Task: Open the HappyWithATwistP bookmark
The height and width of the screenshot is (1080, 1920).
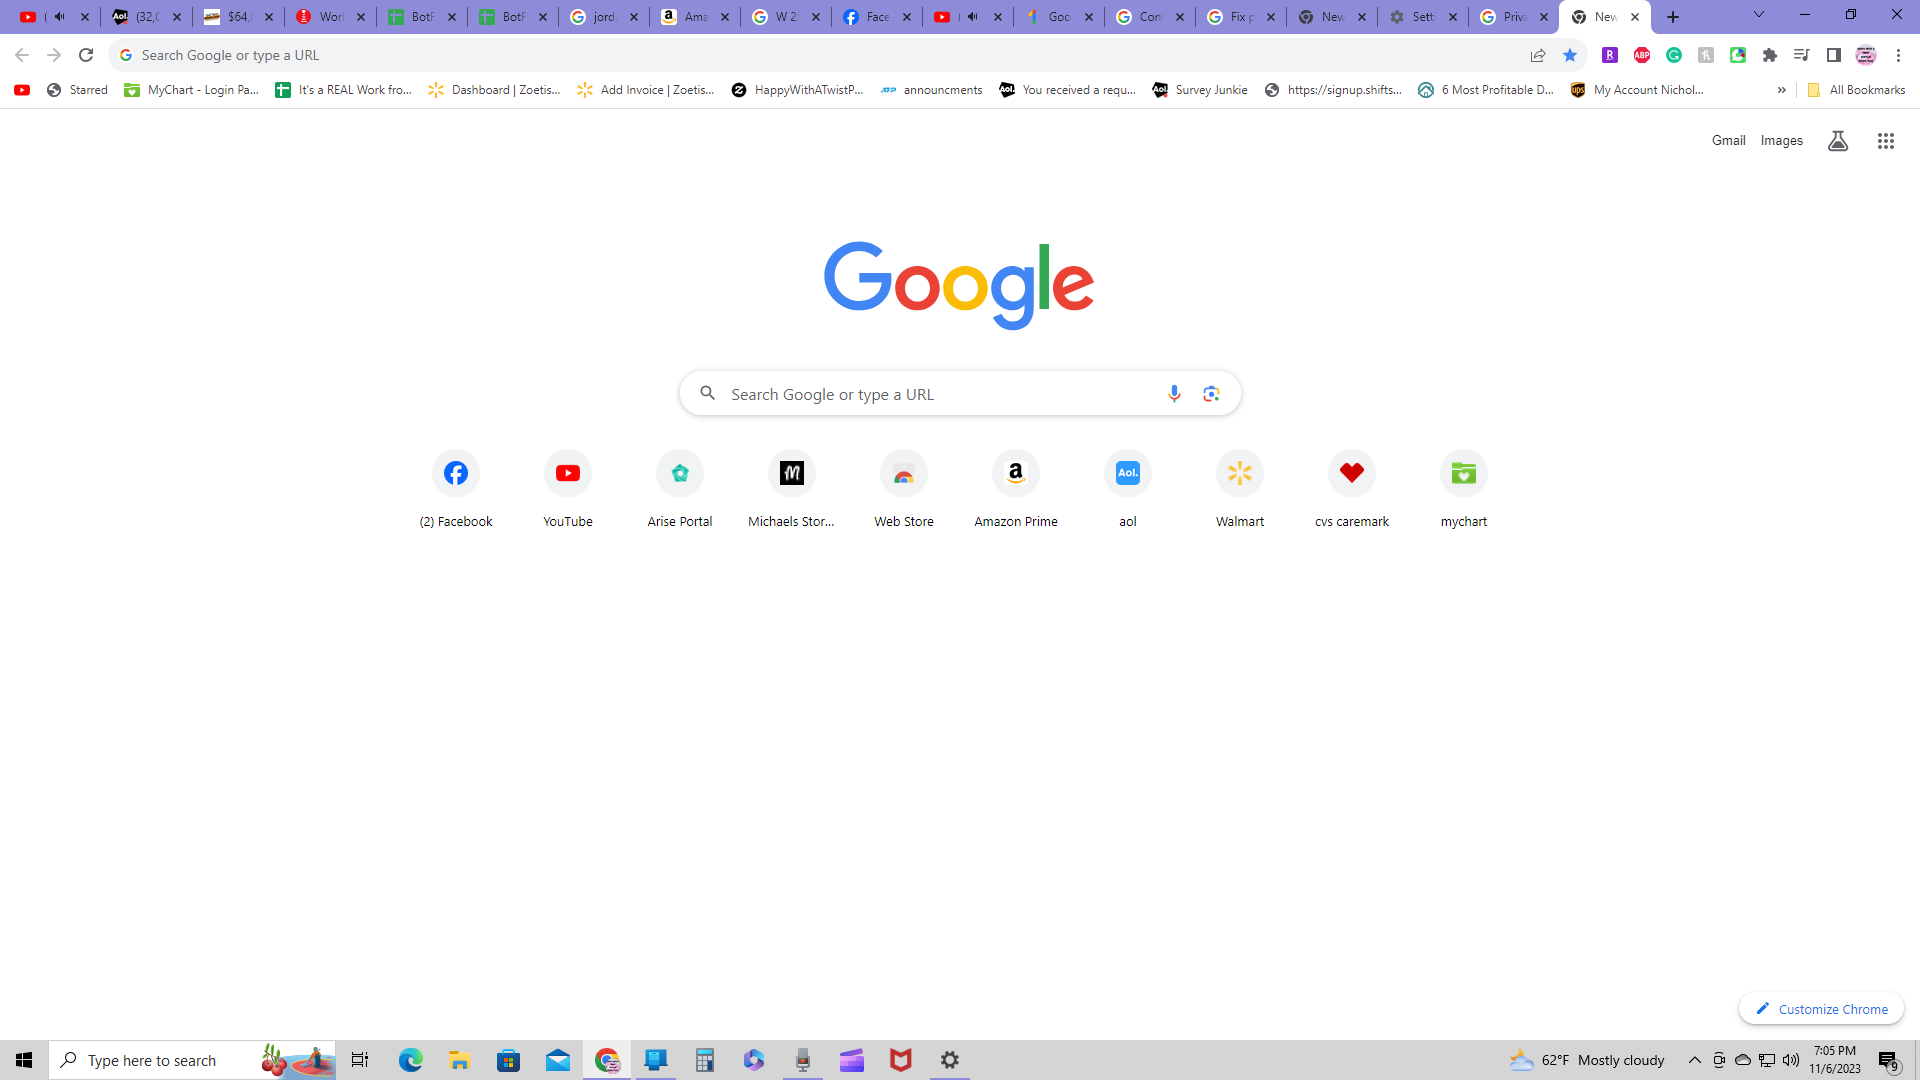Action: point(797,90)
